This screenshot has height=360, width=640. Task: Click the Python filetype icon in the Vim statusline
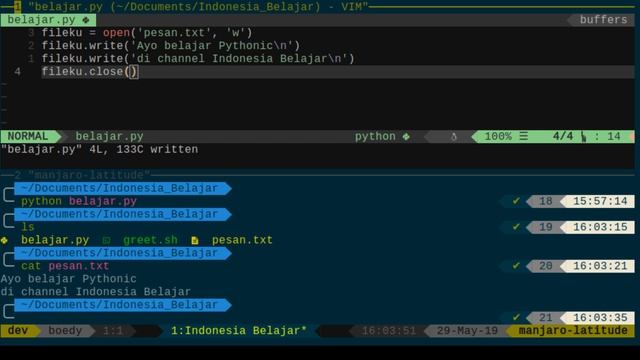tap(406, 137)
